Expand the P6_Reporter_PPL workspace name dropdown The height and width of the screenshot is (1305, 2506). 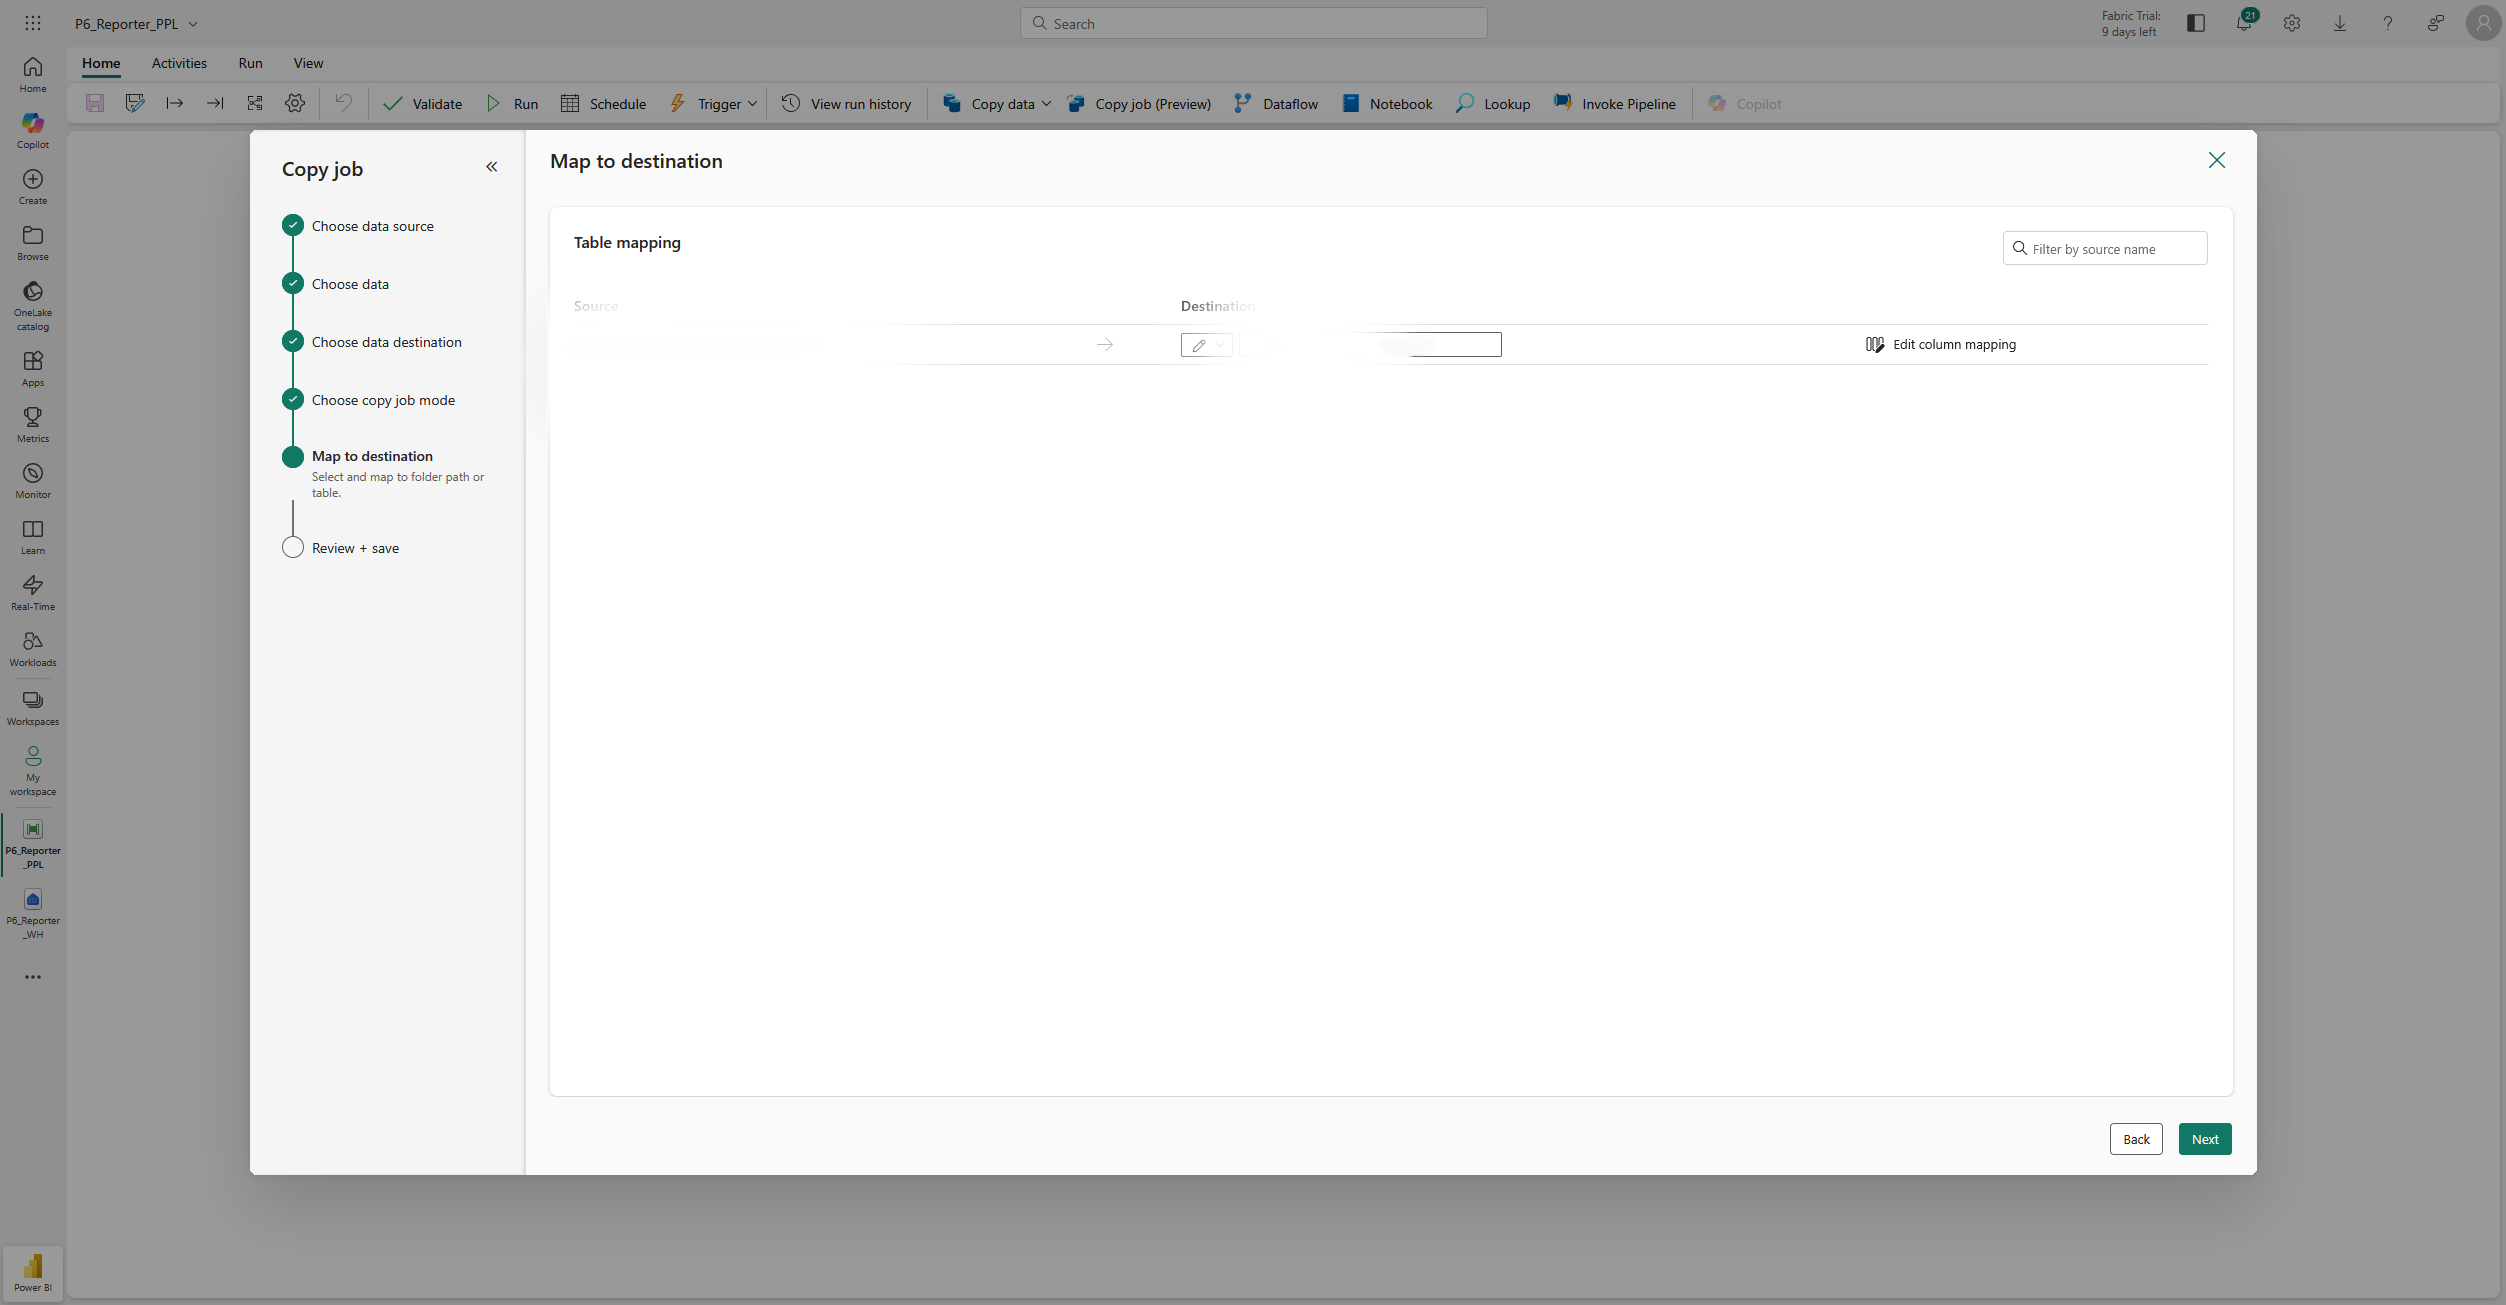click(193, 23)
